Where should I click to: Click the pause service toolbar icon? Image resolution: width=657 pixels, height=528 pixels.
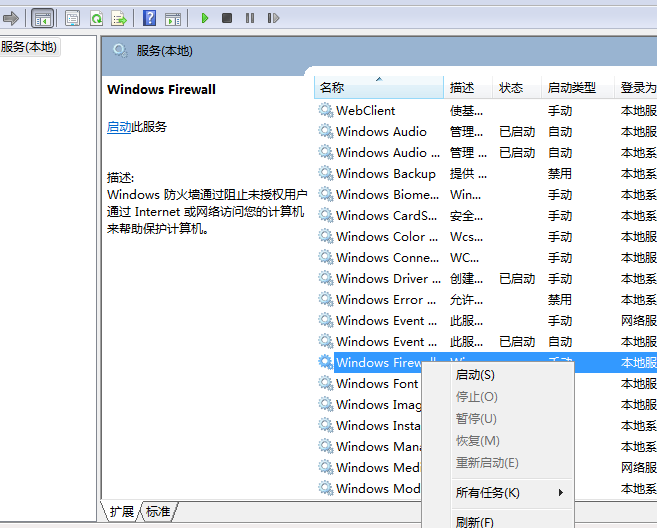(x=250, y=18)
